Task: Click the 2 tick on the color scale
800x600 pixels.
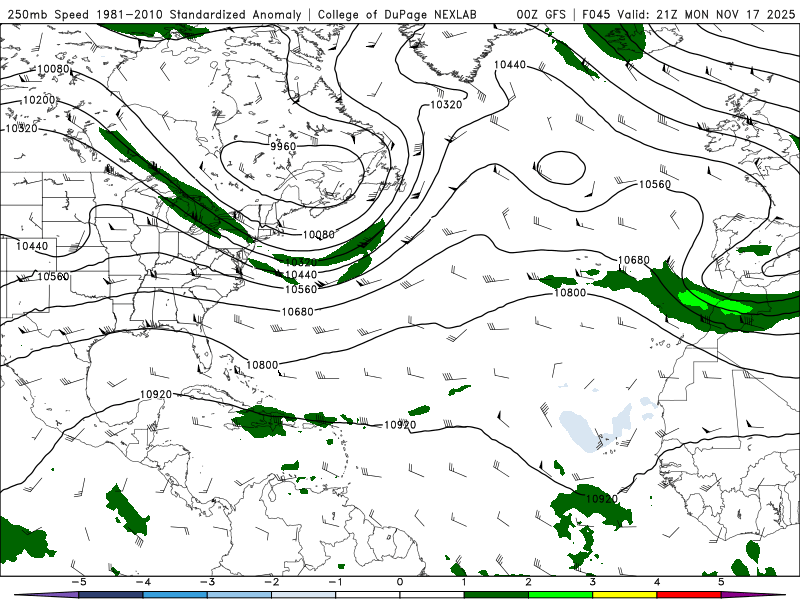Action: click(528, 582)
